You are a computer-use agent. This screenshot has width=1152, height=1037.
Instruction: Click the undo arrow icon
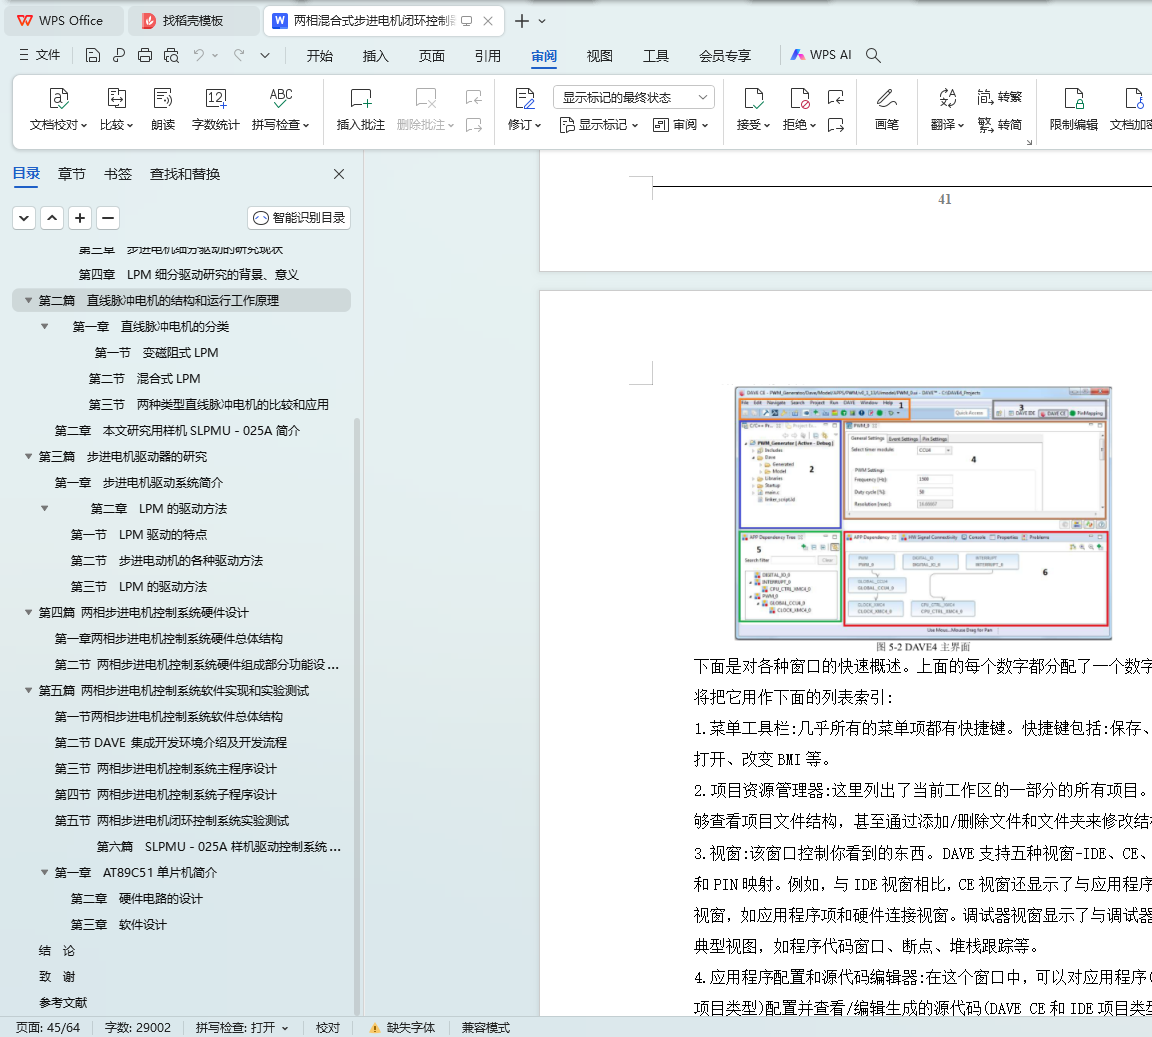tap(198, 55)
